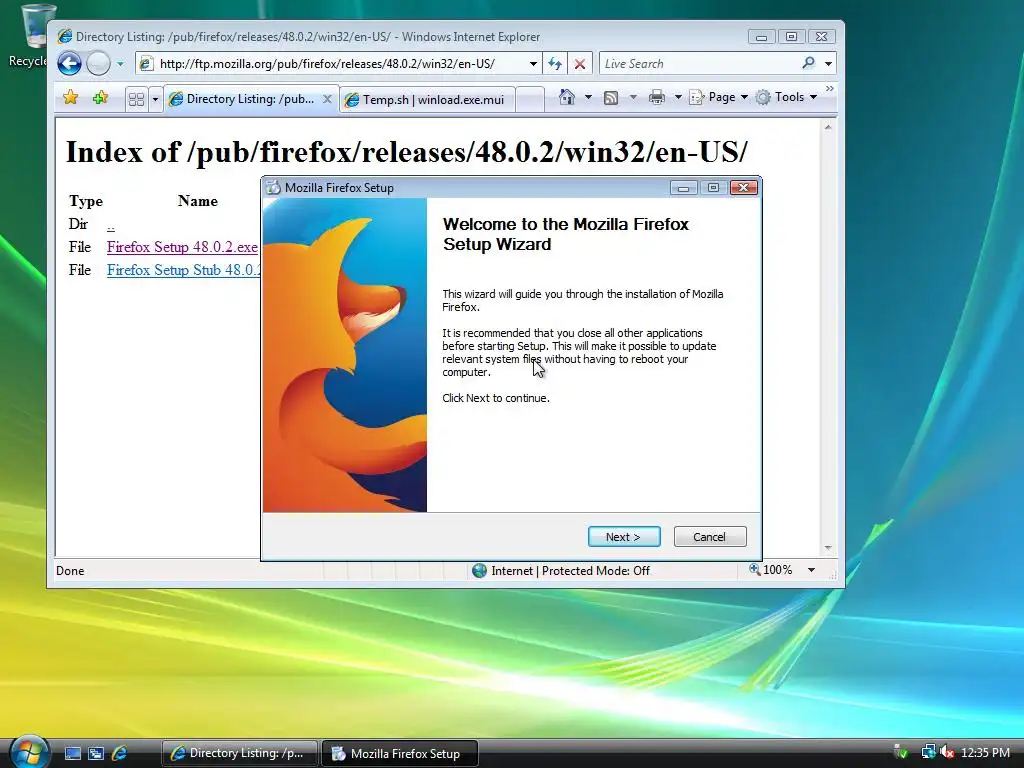Screen dimensions: 1024x768
Task: Open the Favorites Center star
Action: coord(71,98)
